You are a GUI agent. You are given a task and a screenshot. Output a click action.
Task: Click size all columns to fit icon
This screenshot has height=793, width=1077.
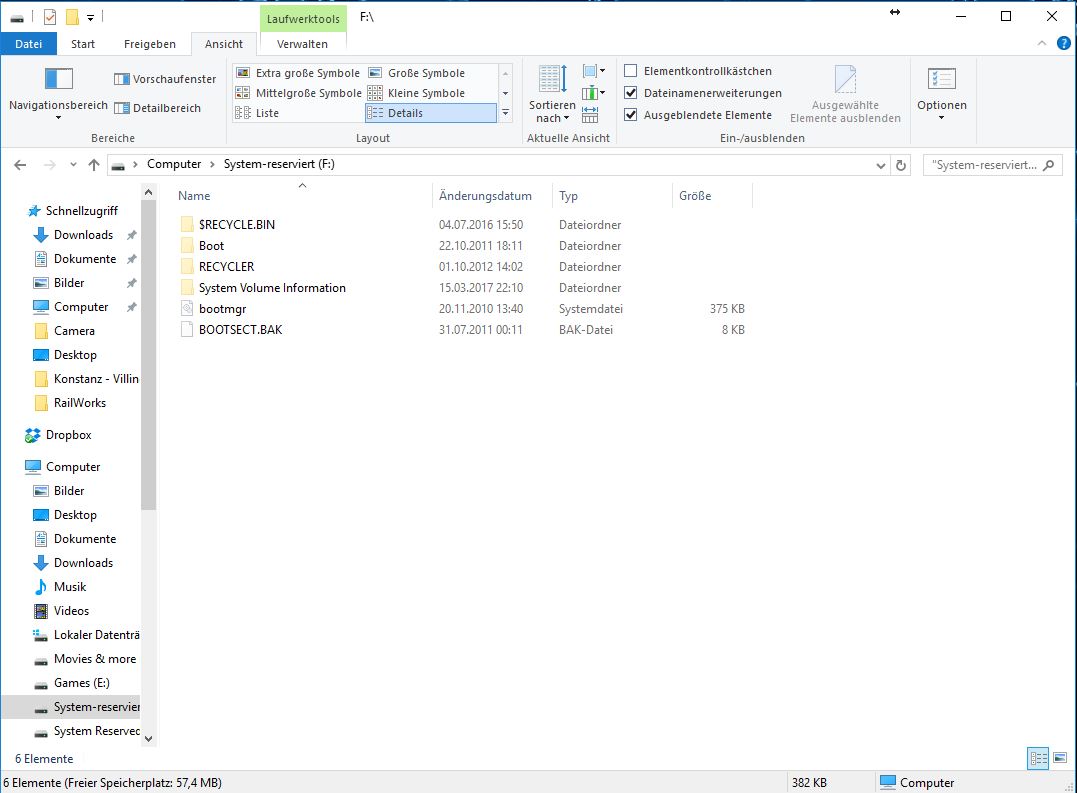pyautogui.click(x=590, y=115)
